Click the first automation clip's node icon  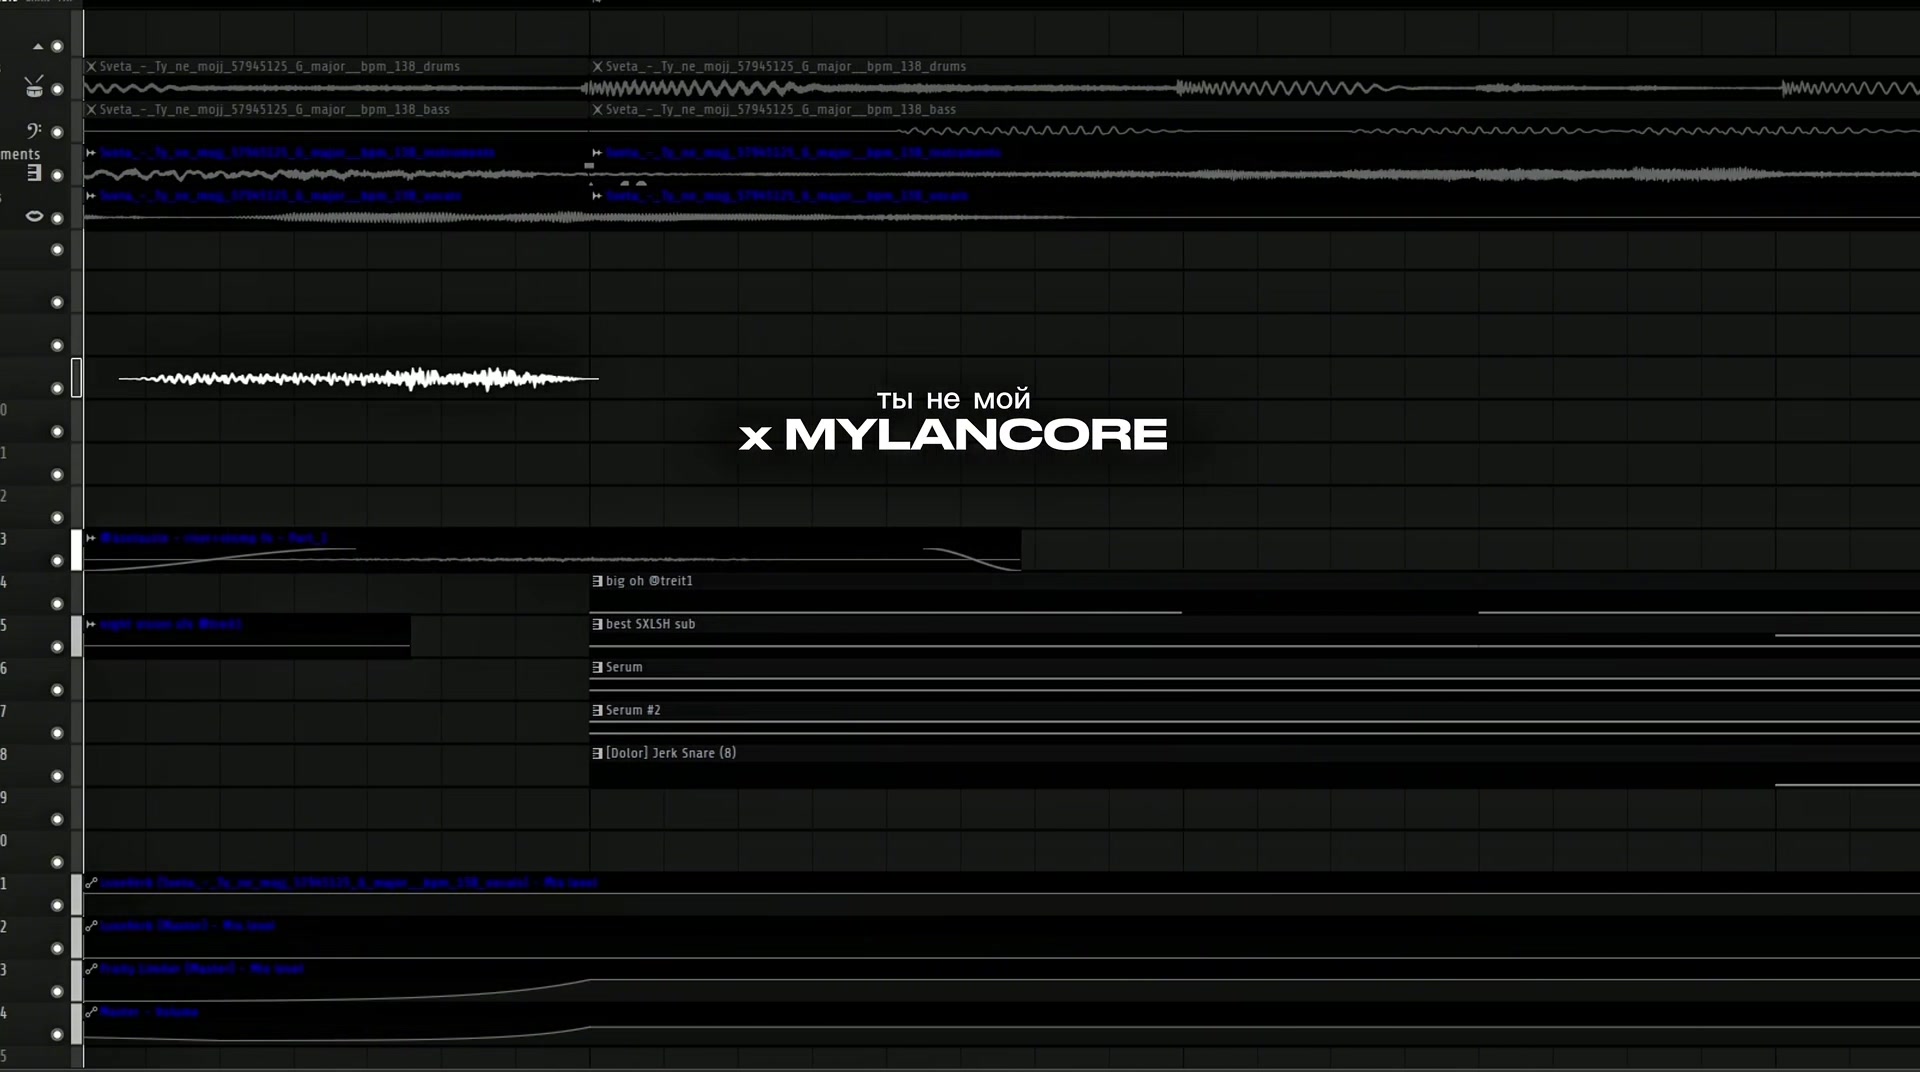91,883
